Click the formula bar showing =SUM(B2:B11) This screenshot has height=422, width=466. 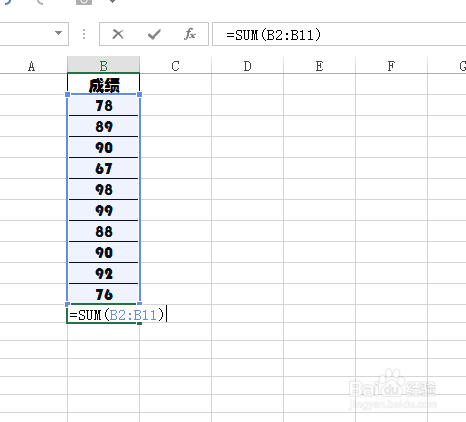pyautogui.click(x=339, y=34)
